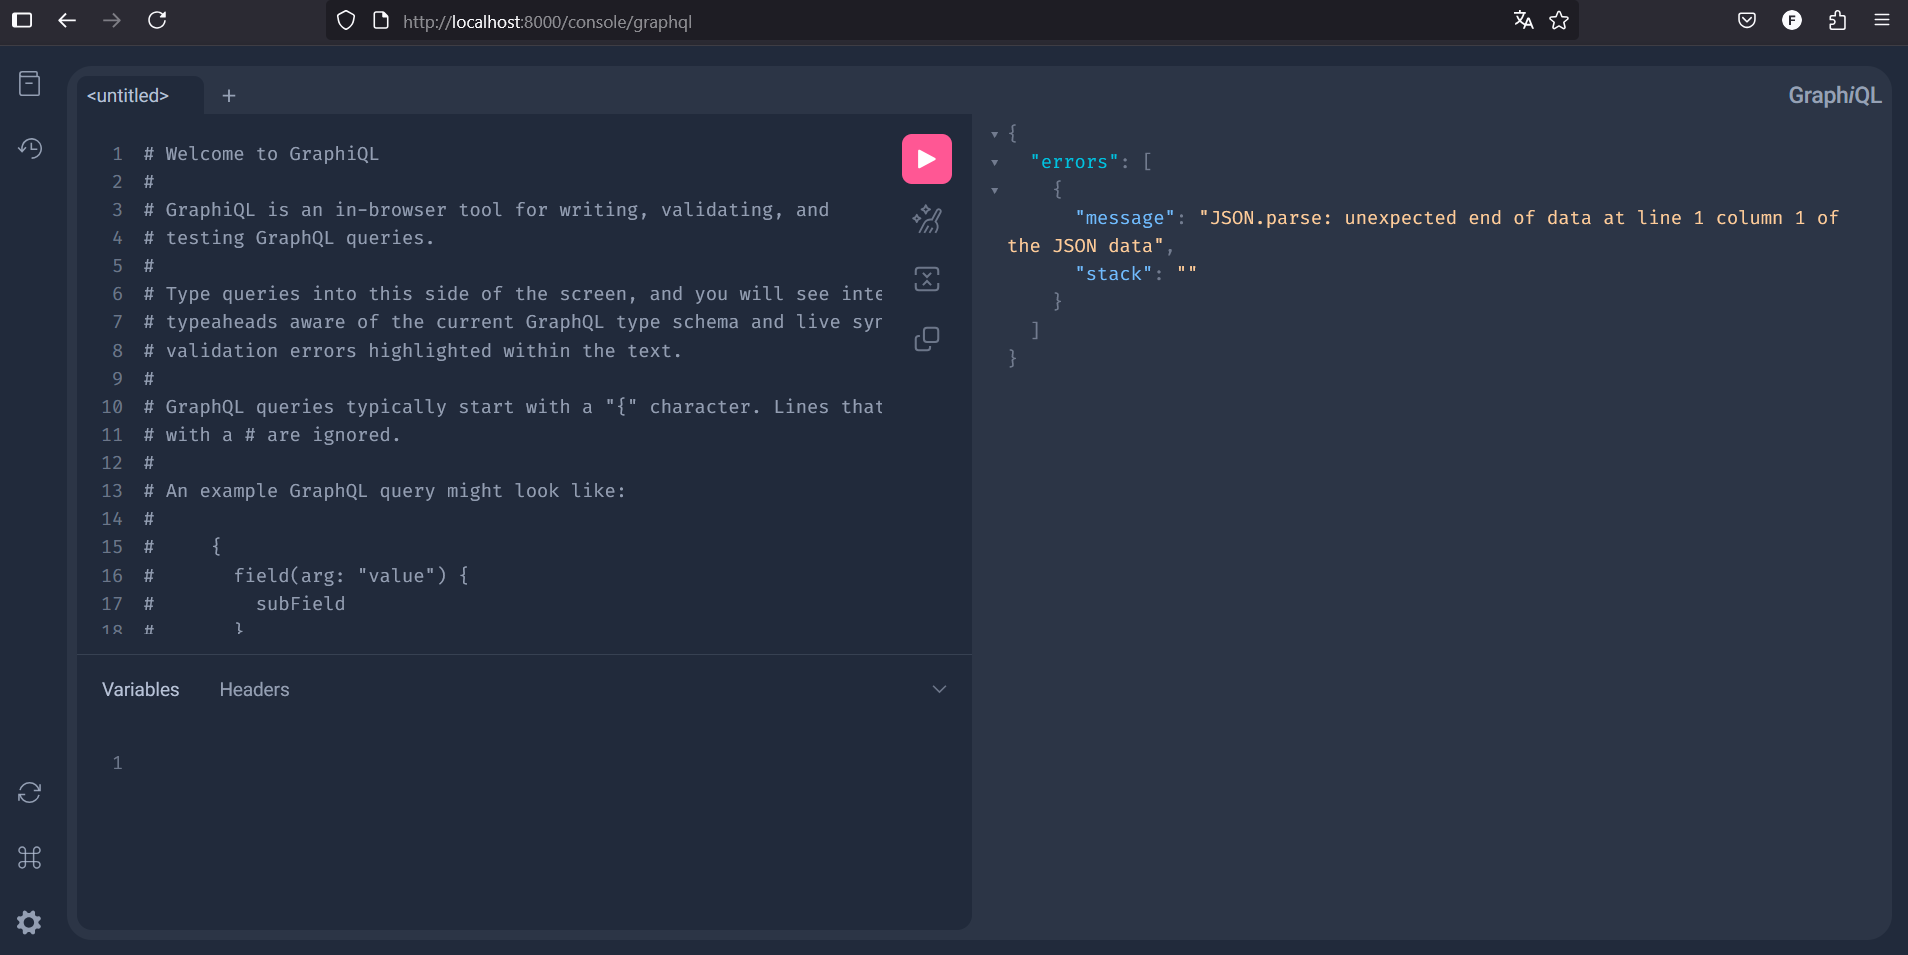Click the tracking protection shield icon

(x=346, y=21)
